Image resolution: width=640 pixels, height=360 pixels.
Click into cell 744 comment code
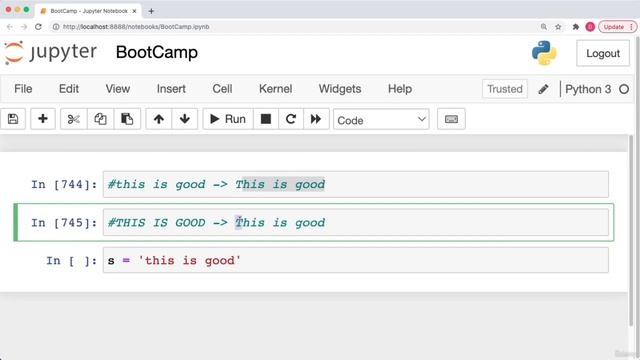(x=356, y=184)
